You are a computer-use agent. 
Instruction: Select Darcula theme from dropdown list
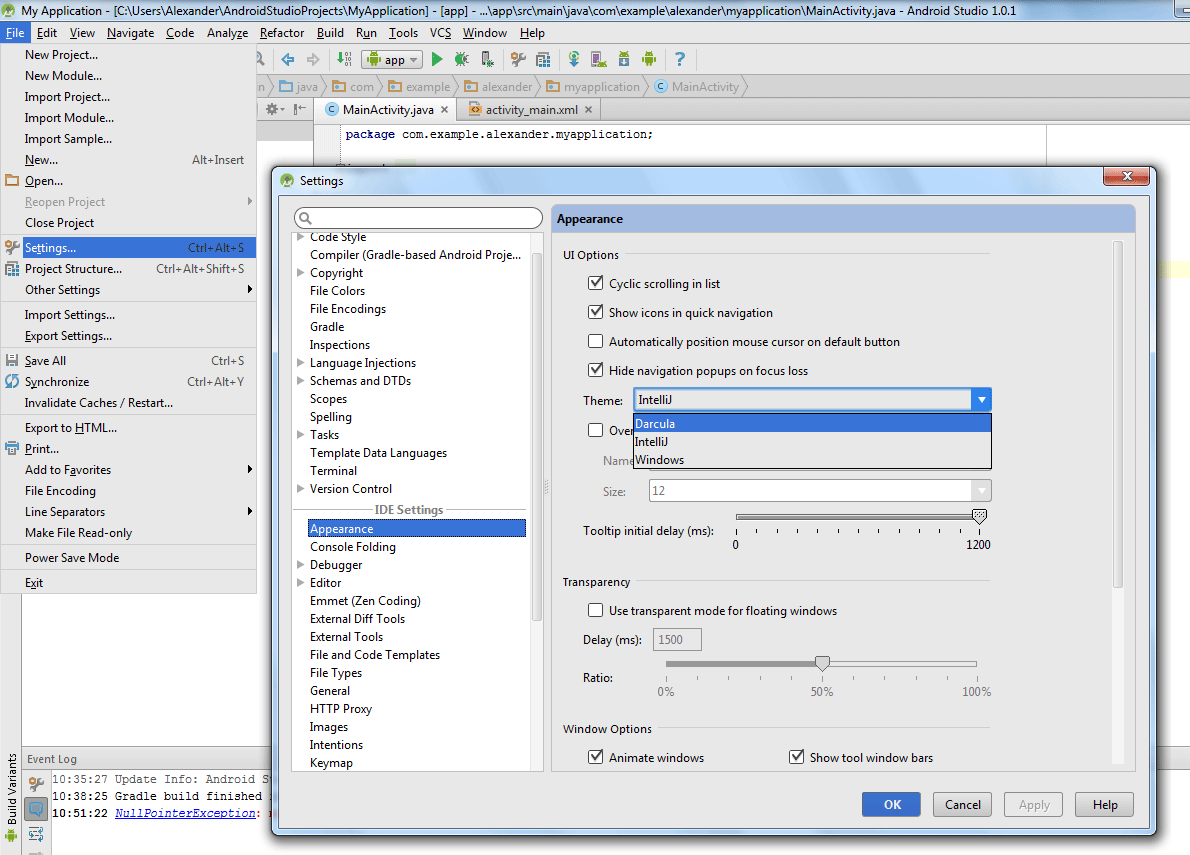(x=812, y=423)
